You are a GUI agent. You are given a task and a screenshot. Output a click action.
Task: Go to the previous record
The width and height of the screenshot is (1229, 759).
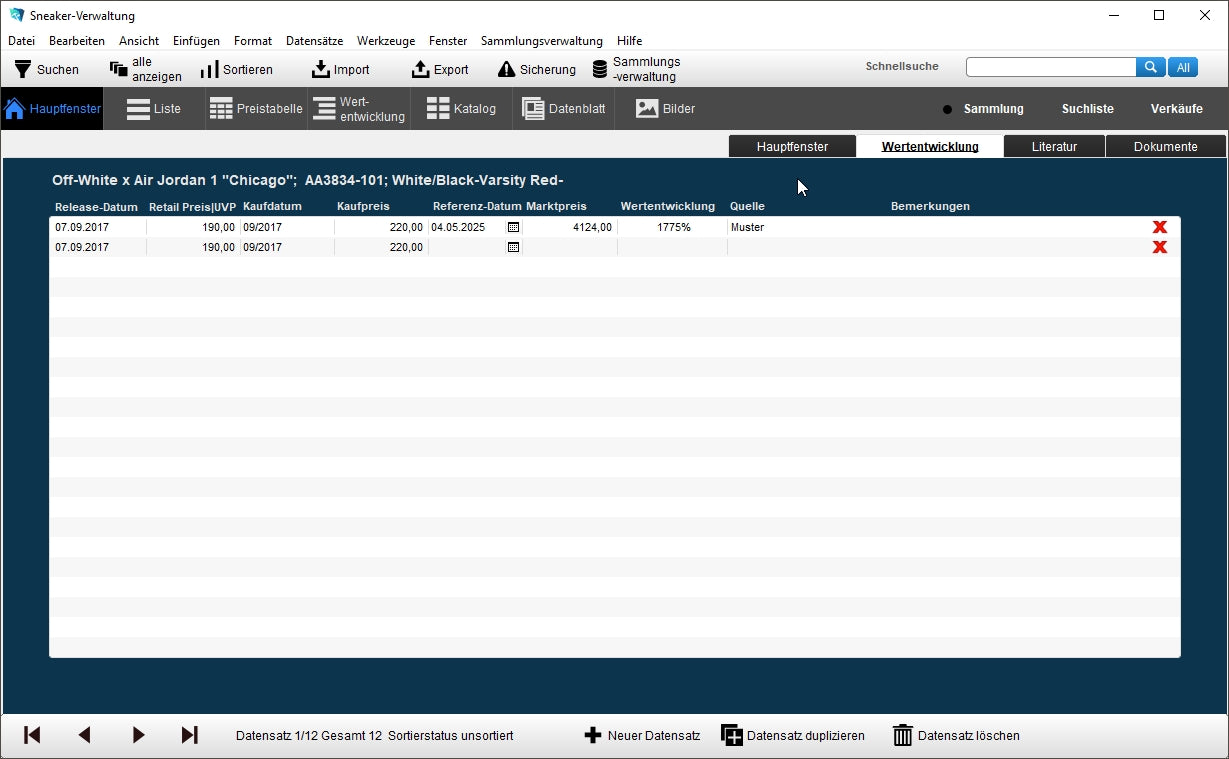pos(84,736)
